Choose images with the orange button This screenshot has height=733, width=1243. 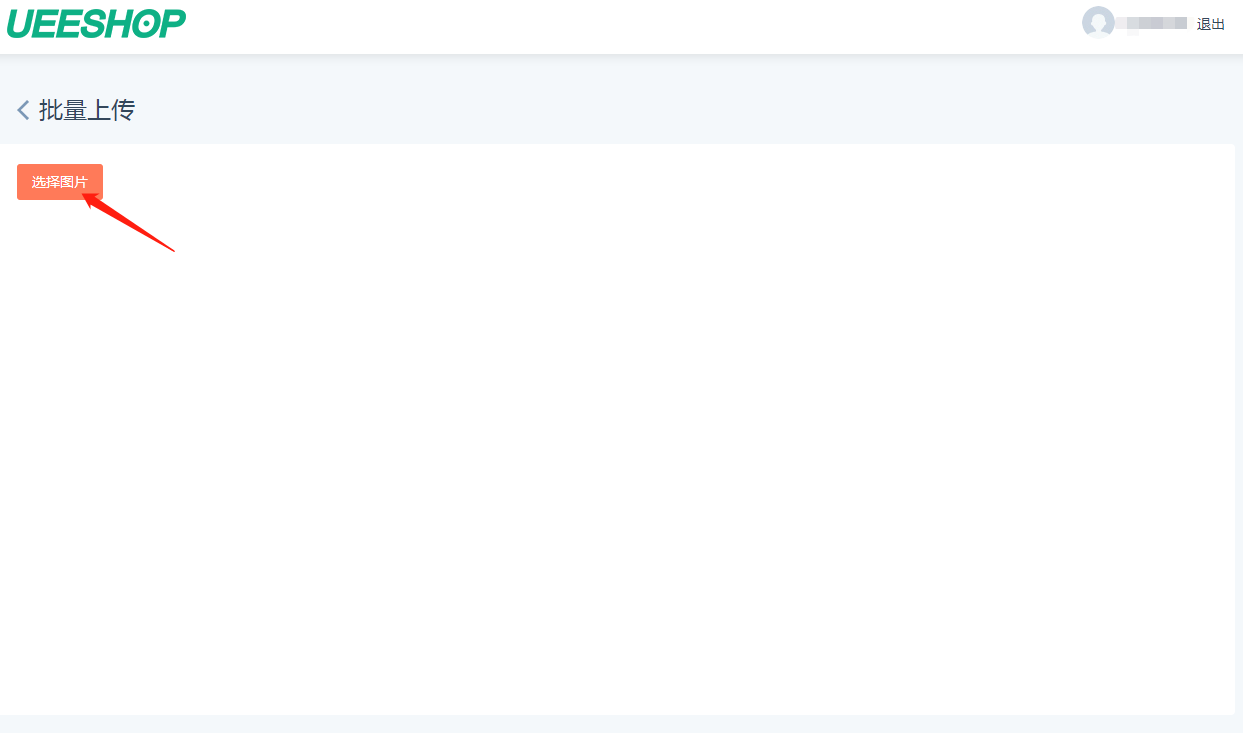tap(60, 182)
